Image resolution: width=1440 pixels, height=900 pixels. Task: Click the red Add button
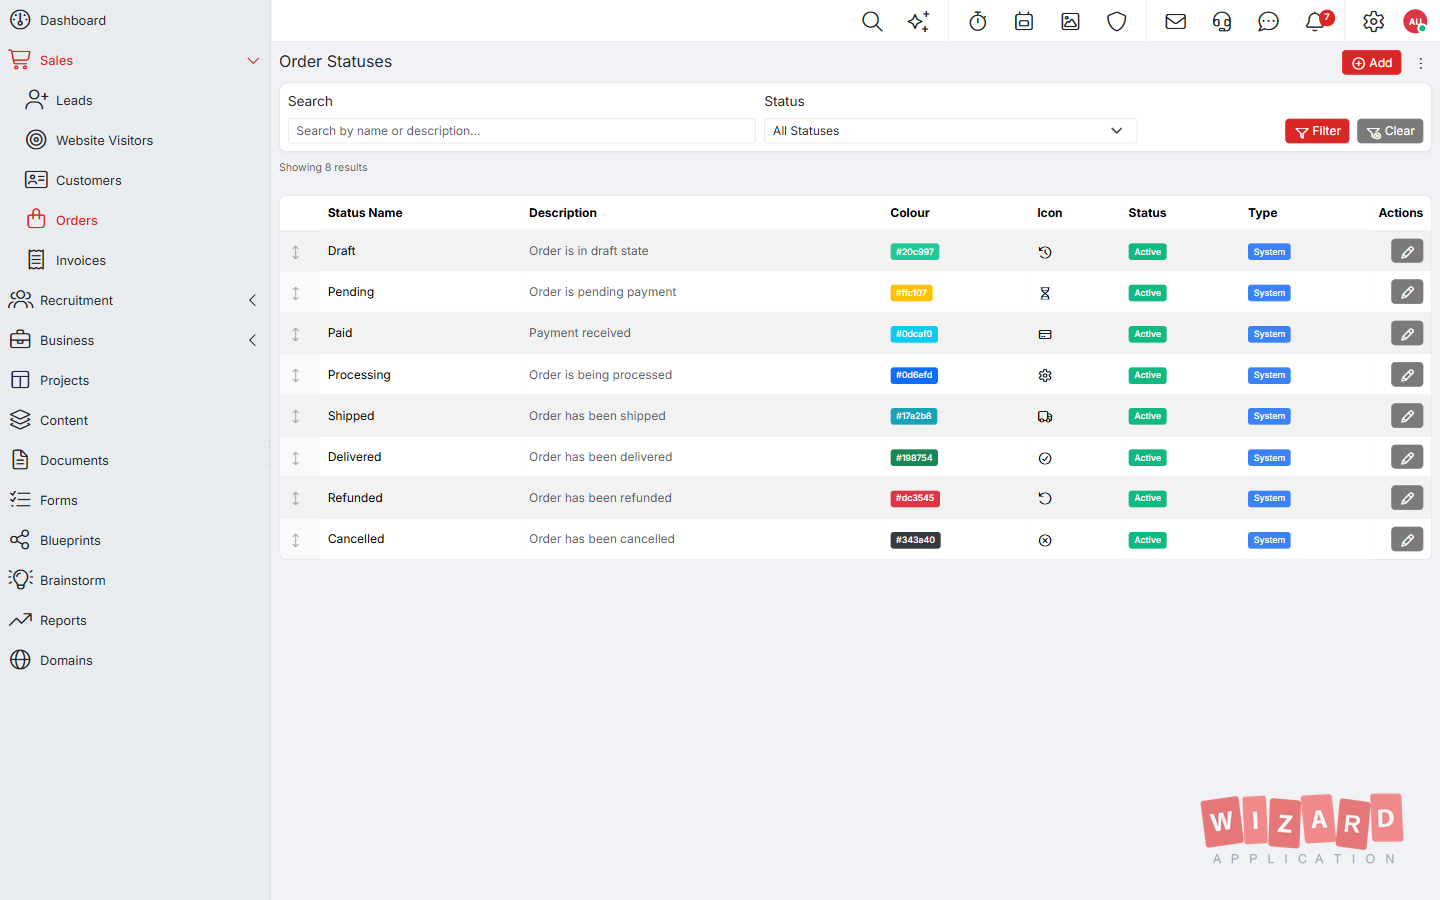[x=1371, y=63]
